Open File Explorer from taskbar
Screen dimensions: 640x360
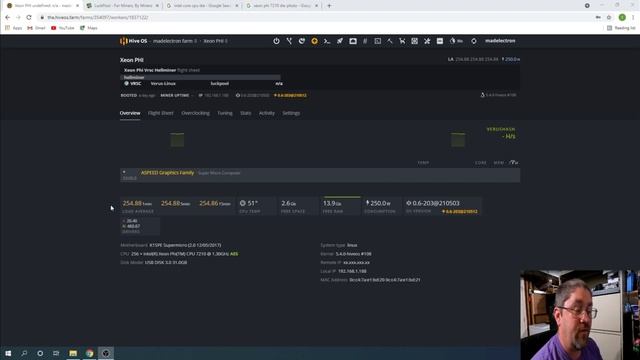pyautogui.click(x=73, y=353)
